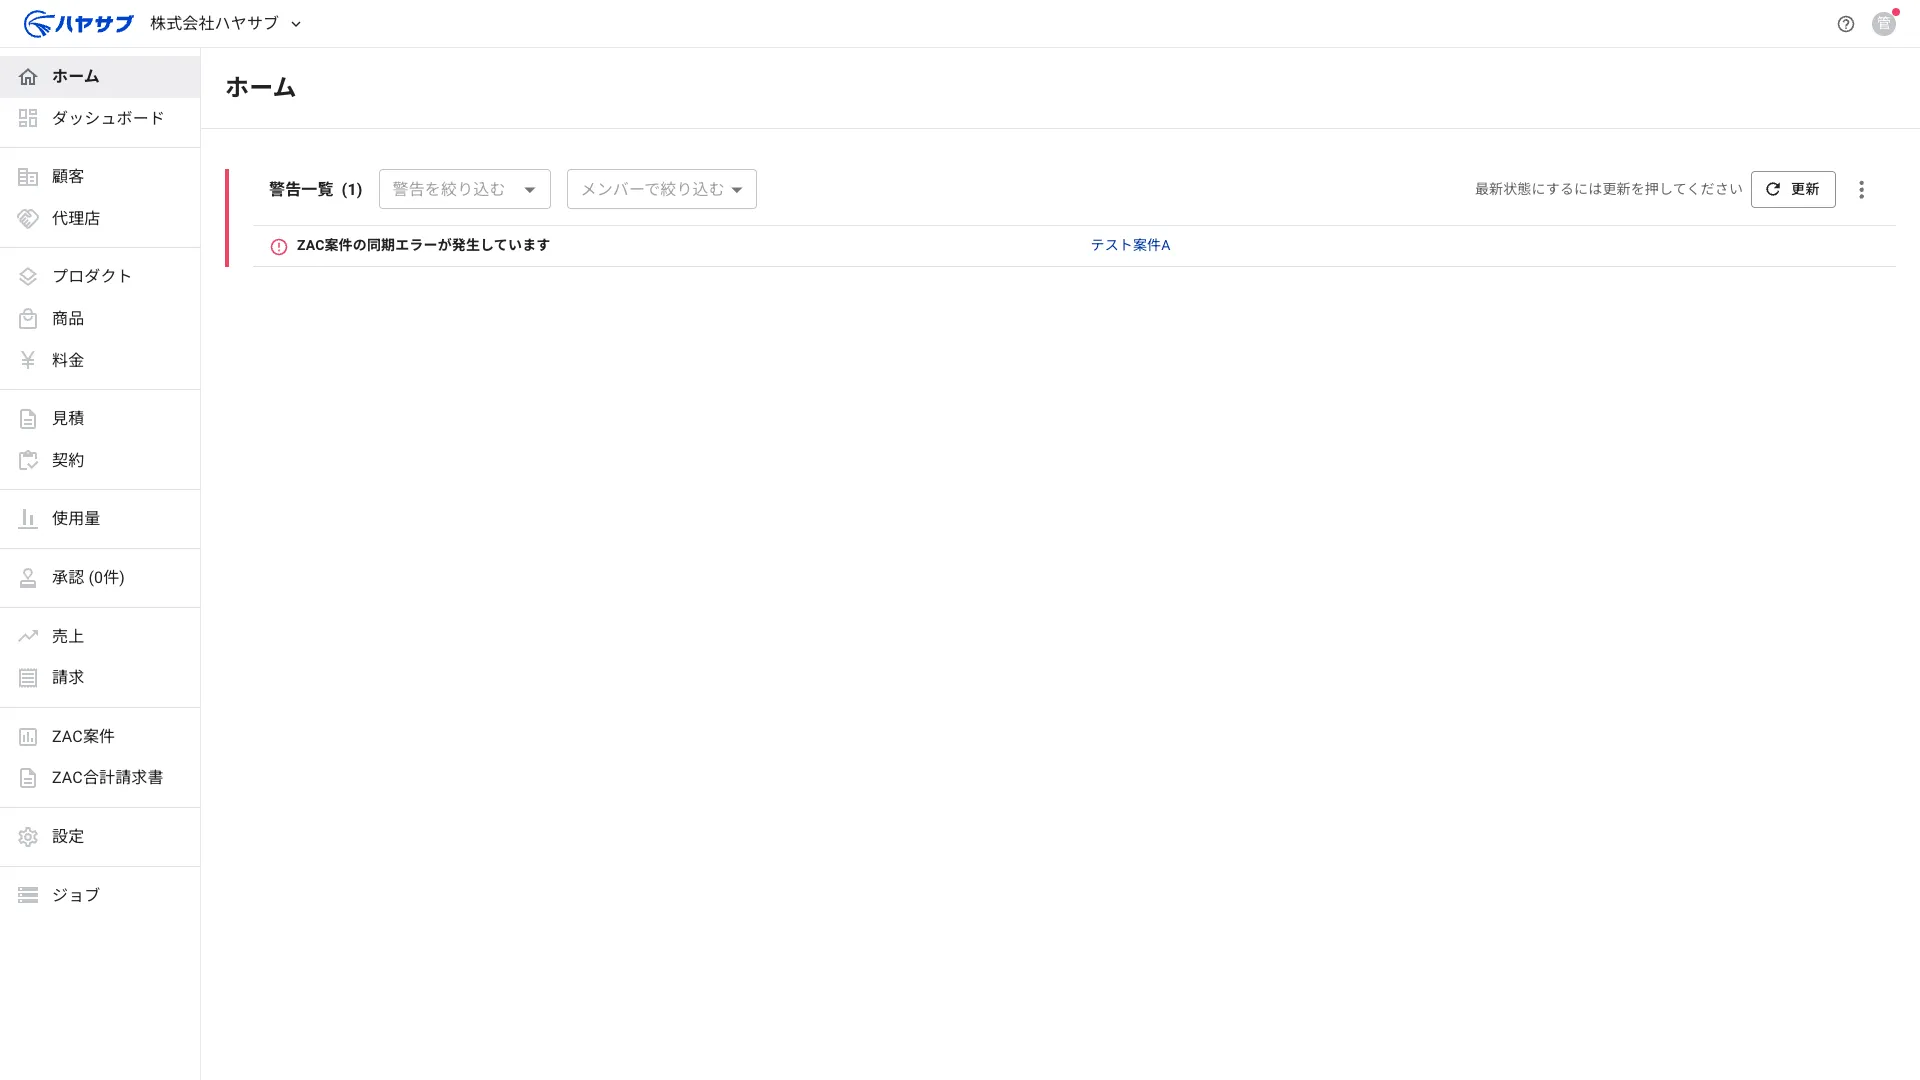The image size is (1920, 1080).
Task: Select 設定 in the sidebar
Action: click(x=100, y=837)
